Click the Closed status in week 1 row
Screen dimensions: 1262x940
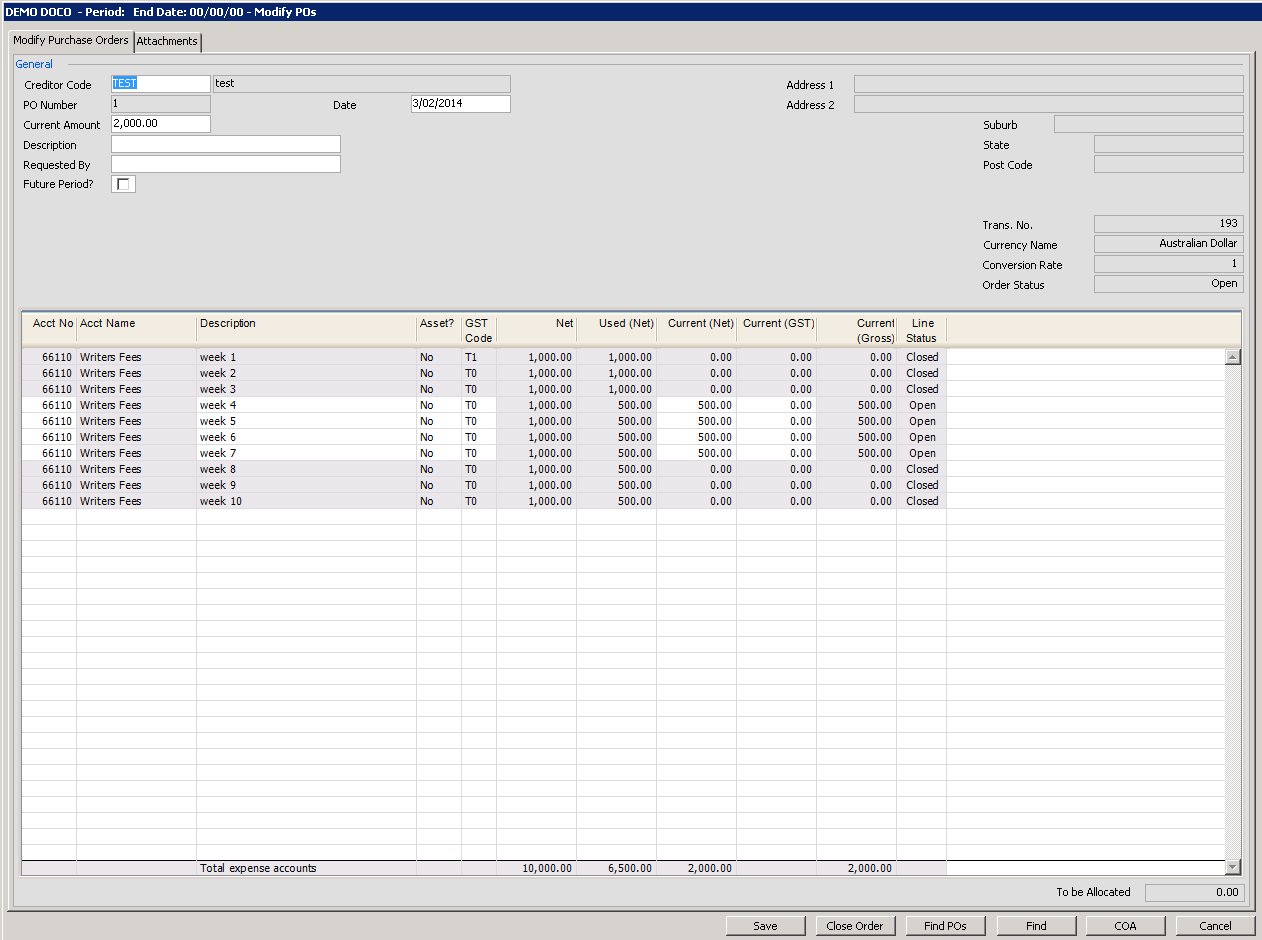pos(922,357)
